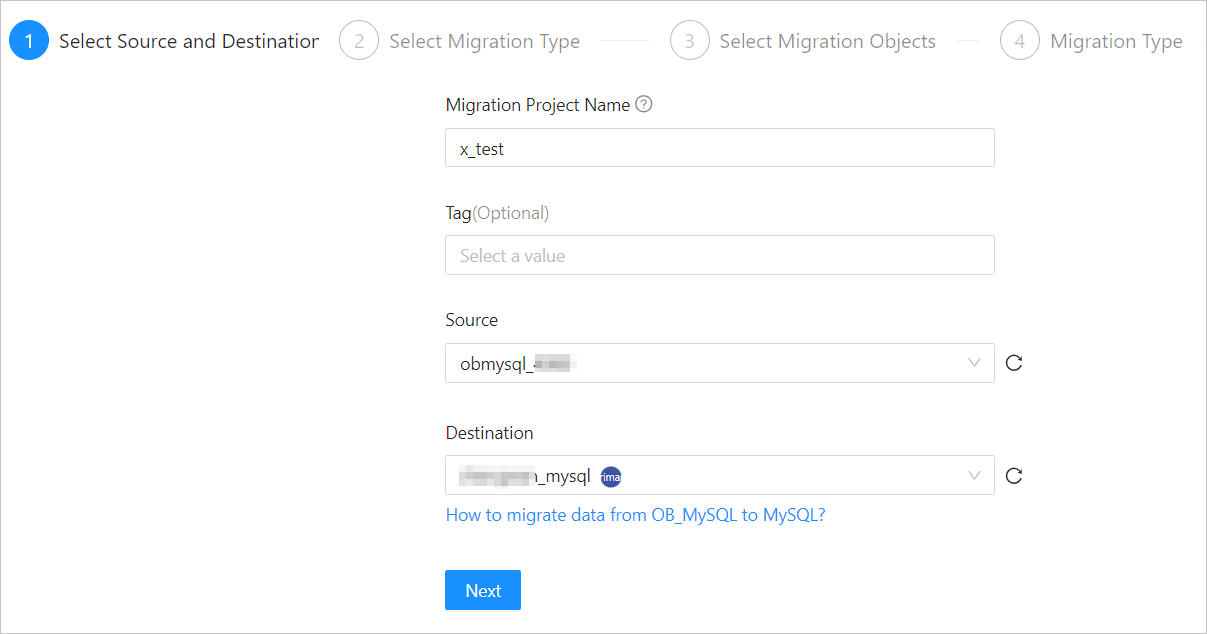The image size is (1207, 634).
Task: Jump to final 'Migration Type' step label
Action: [x=1116, y=41]
